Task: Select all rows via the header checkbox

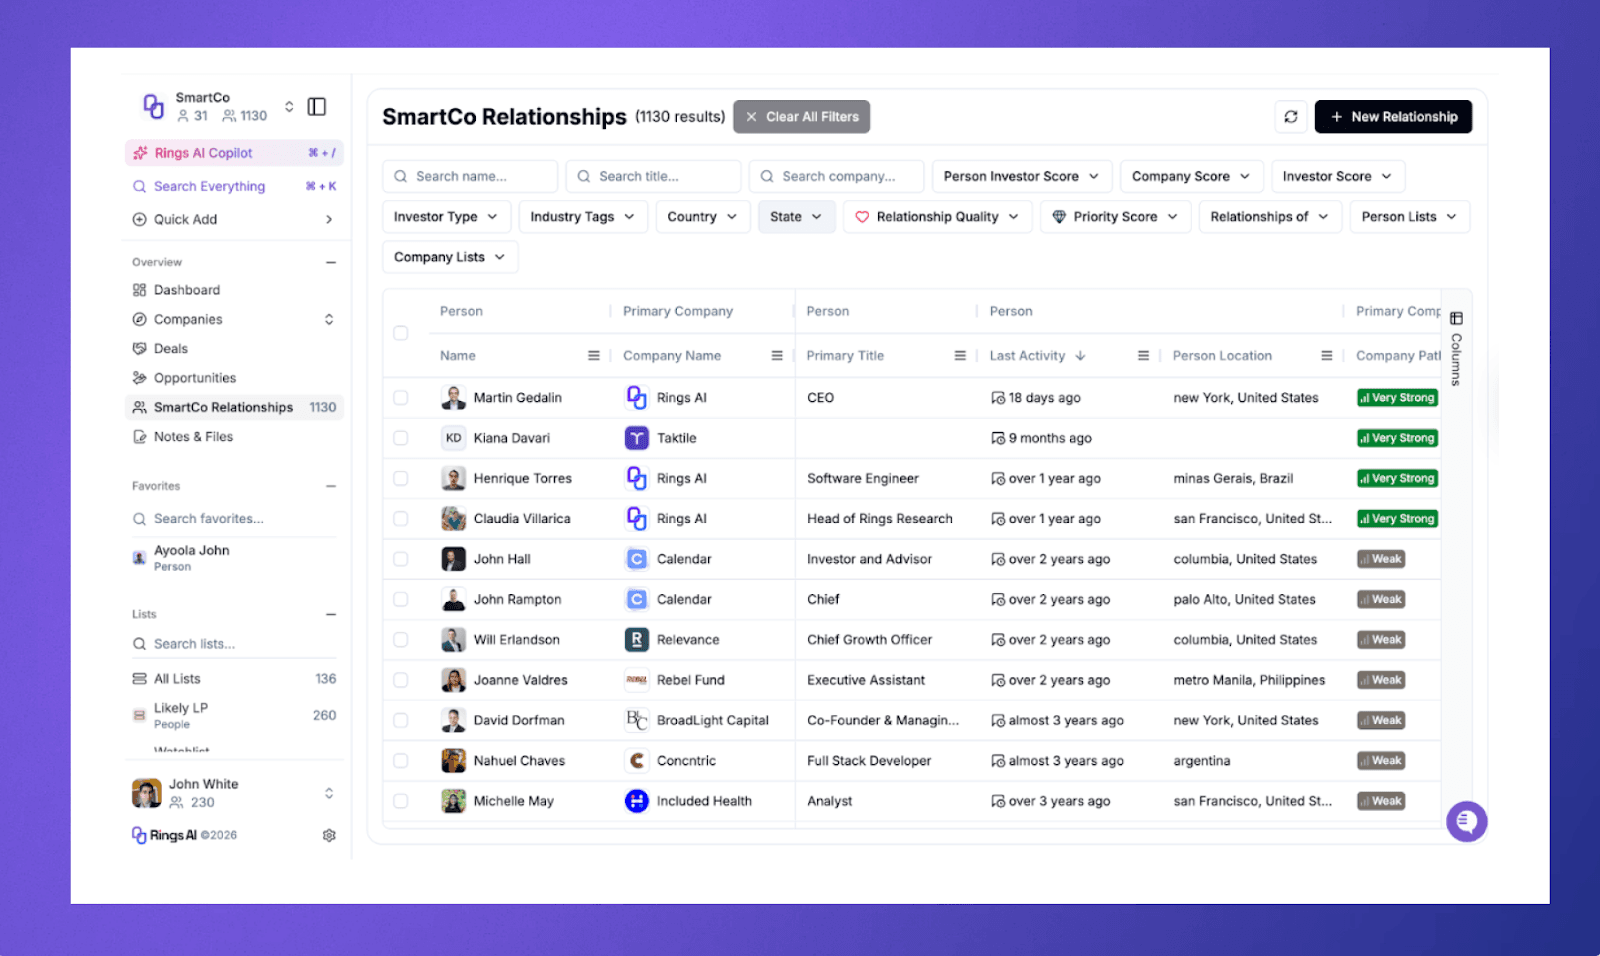Action: (x=400, y=333)
